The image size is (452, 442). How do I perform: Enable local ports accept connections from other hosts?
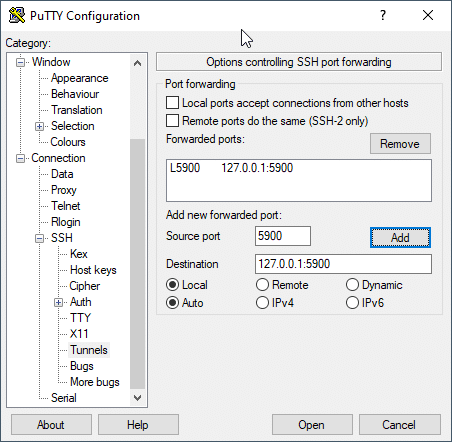point(172,103)
